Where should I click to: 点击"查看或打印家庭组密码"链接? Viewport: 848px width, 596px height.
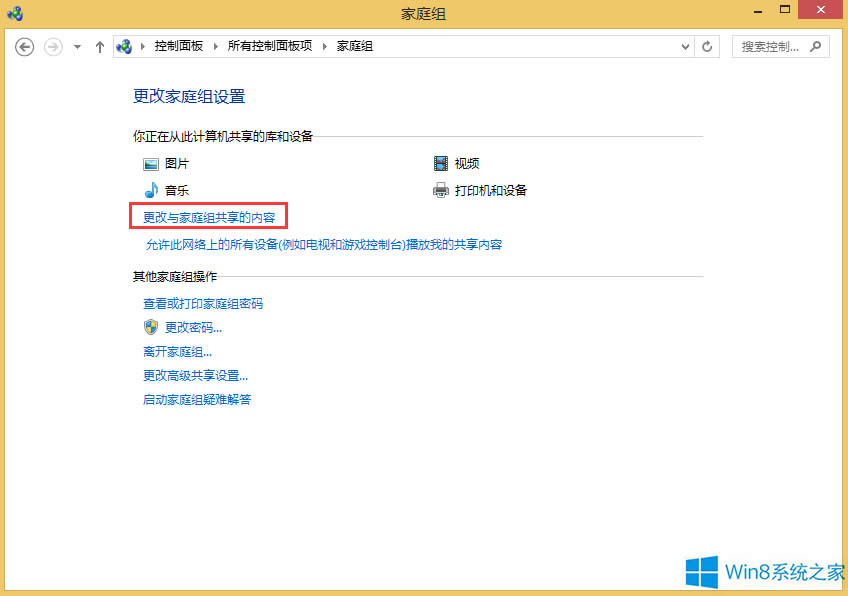click(201, 303)
